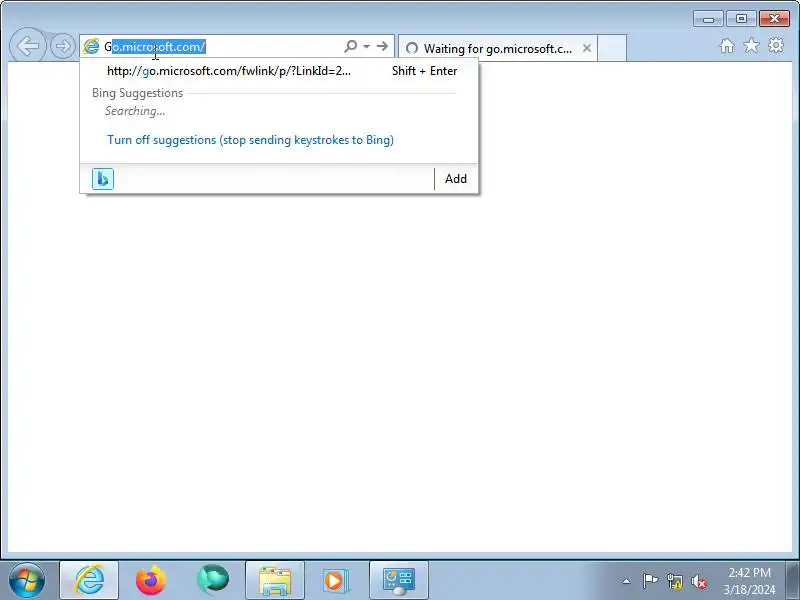Image resolution: width=800 pixels, height=600 pixels.
Task: Select the Bing search provider icon
Action: coord(103,179)
